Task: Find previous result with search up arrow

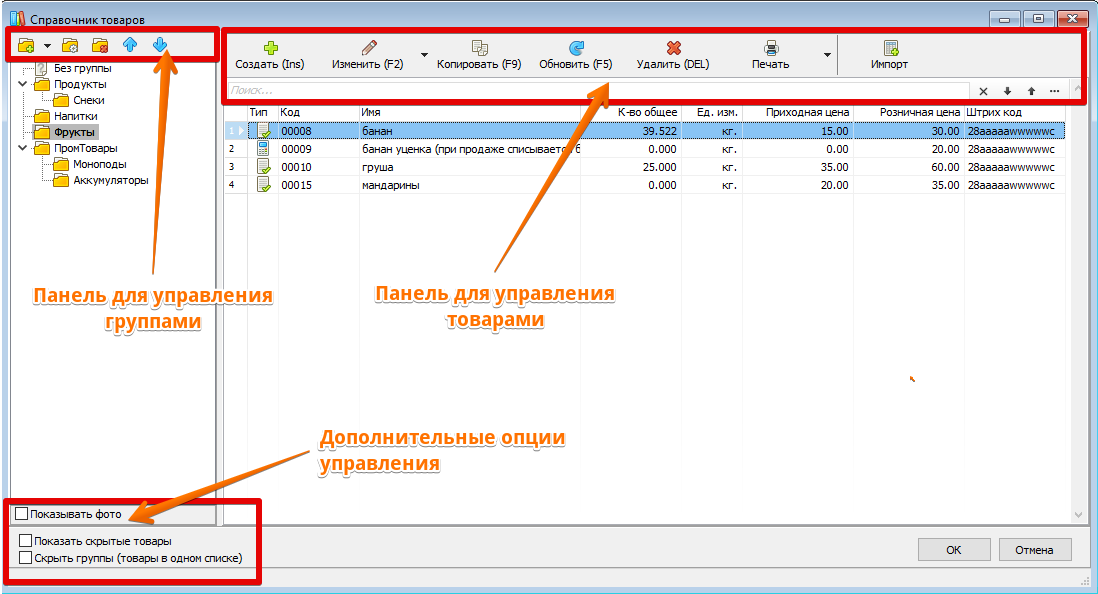Action: click(1031, 91)
